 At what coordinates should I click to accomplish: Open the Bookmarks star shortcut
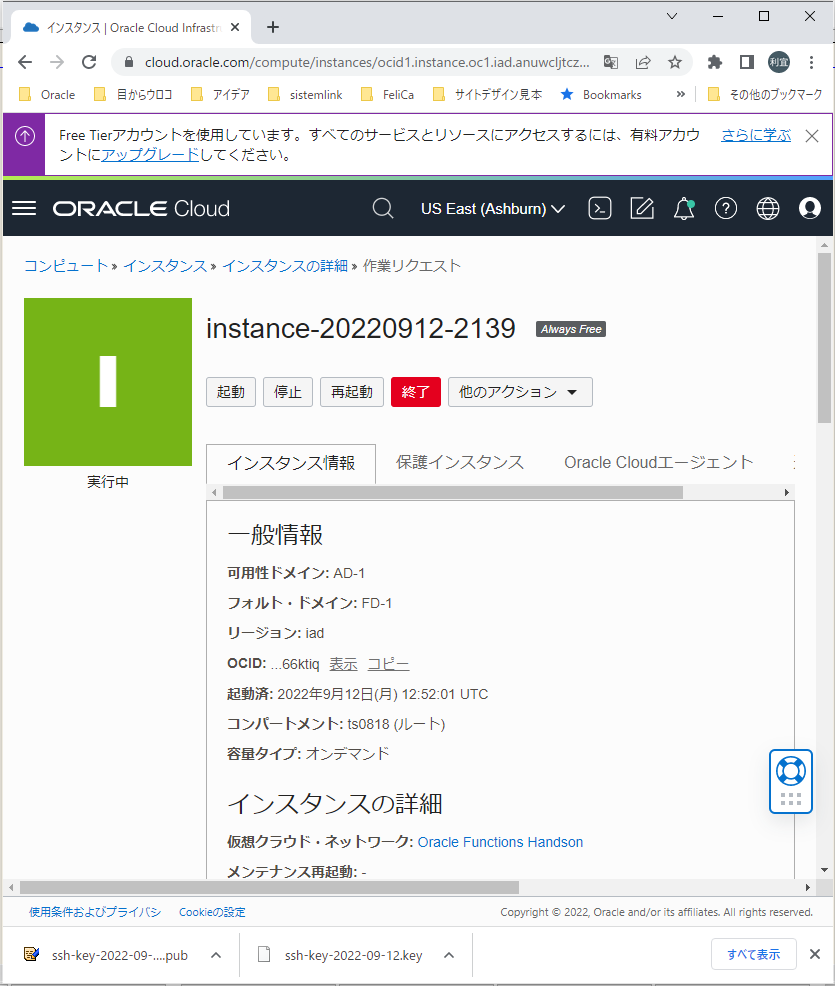tap(601, 94)
